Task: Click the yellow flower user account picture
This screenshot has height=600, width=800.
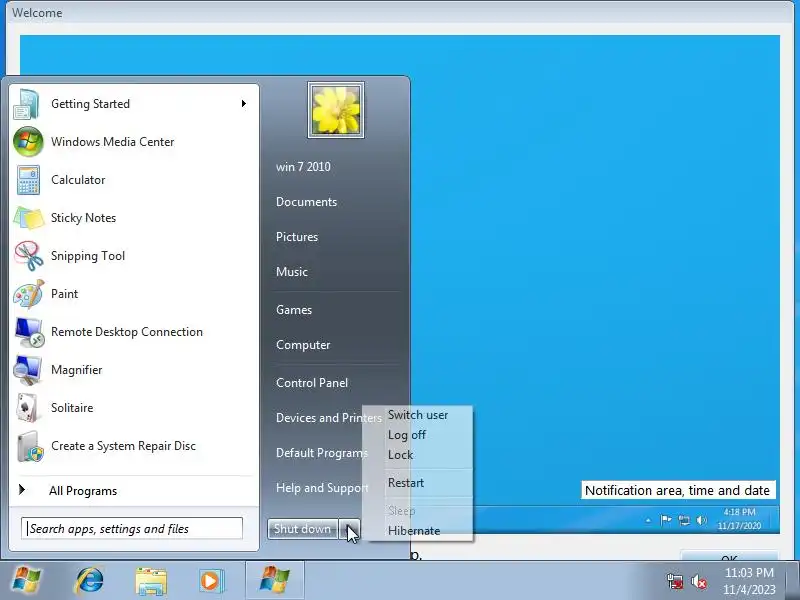Action: point(336,110)
